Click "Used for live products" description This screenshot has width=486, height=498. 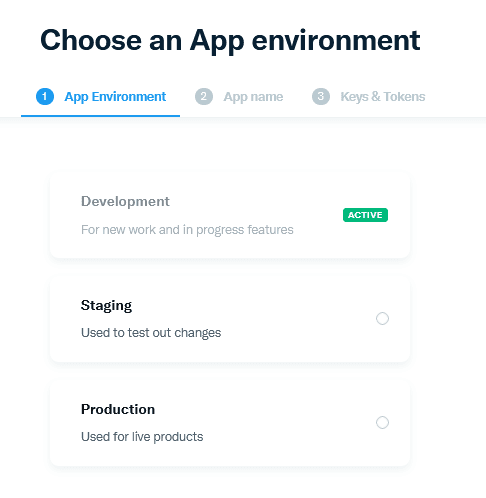click(142, 437)
